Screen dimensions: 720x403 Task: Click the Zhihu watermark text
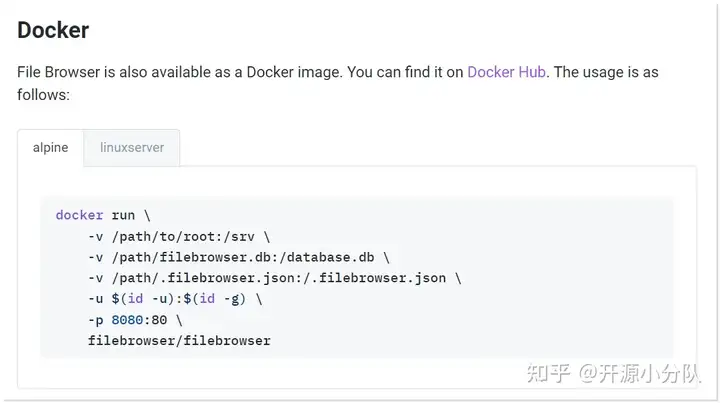(613, 373)
